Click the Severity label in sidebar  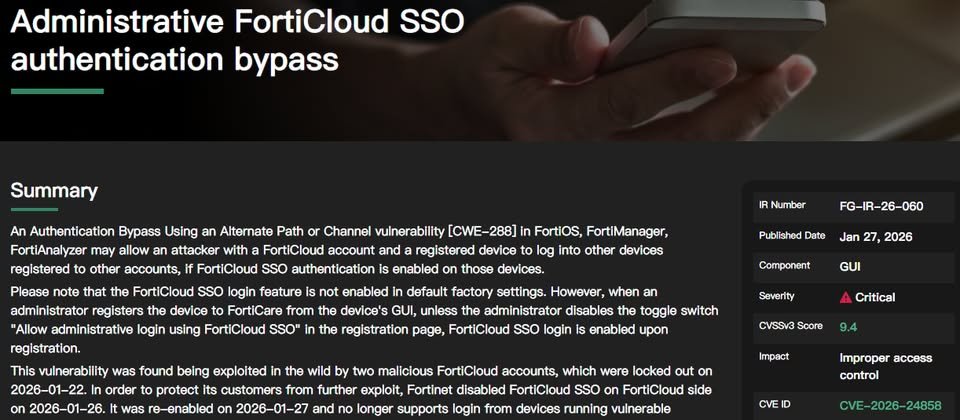pyautogui.click(x=776, y=296)
